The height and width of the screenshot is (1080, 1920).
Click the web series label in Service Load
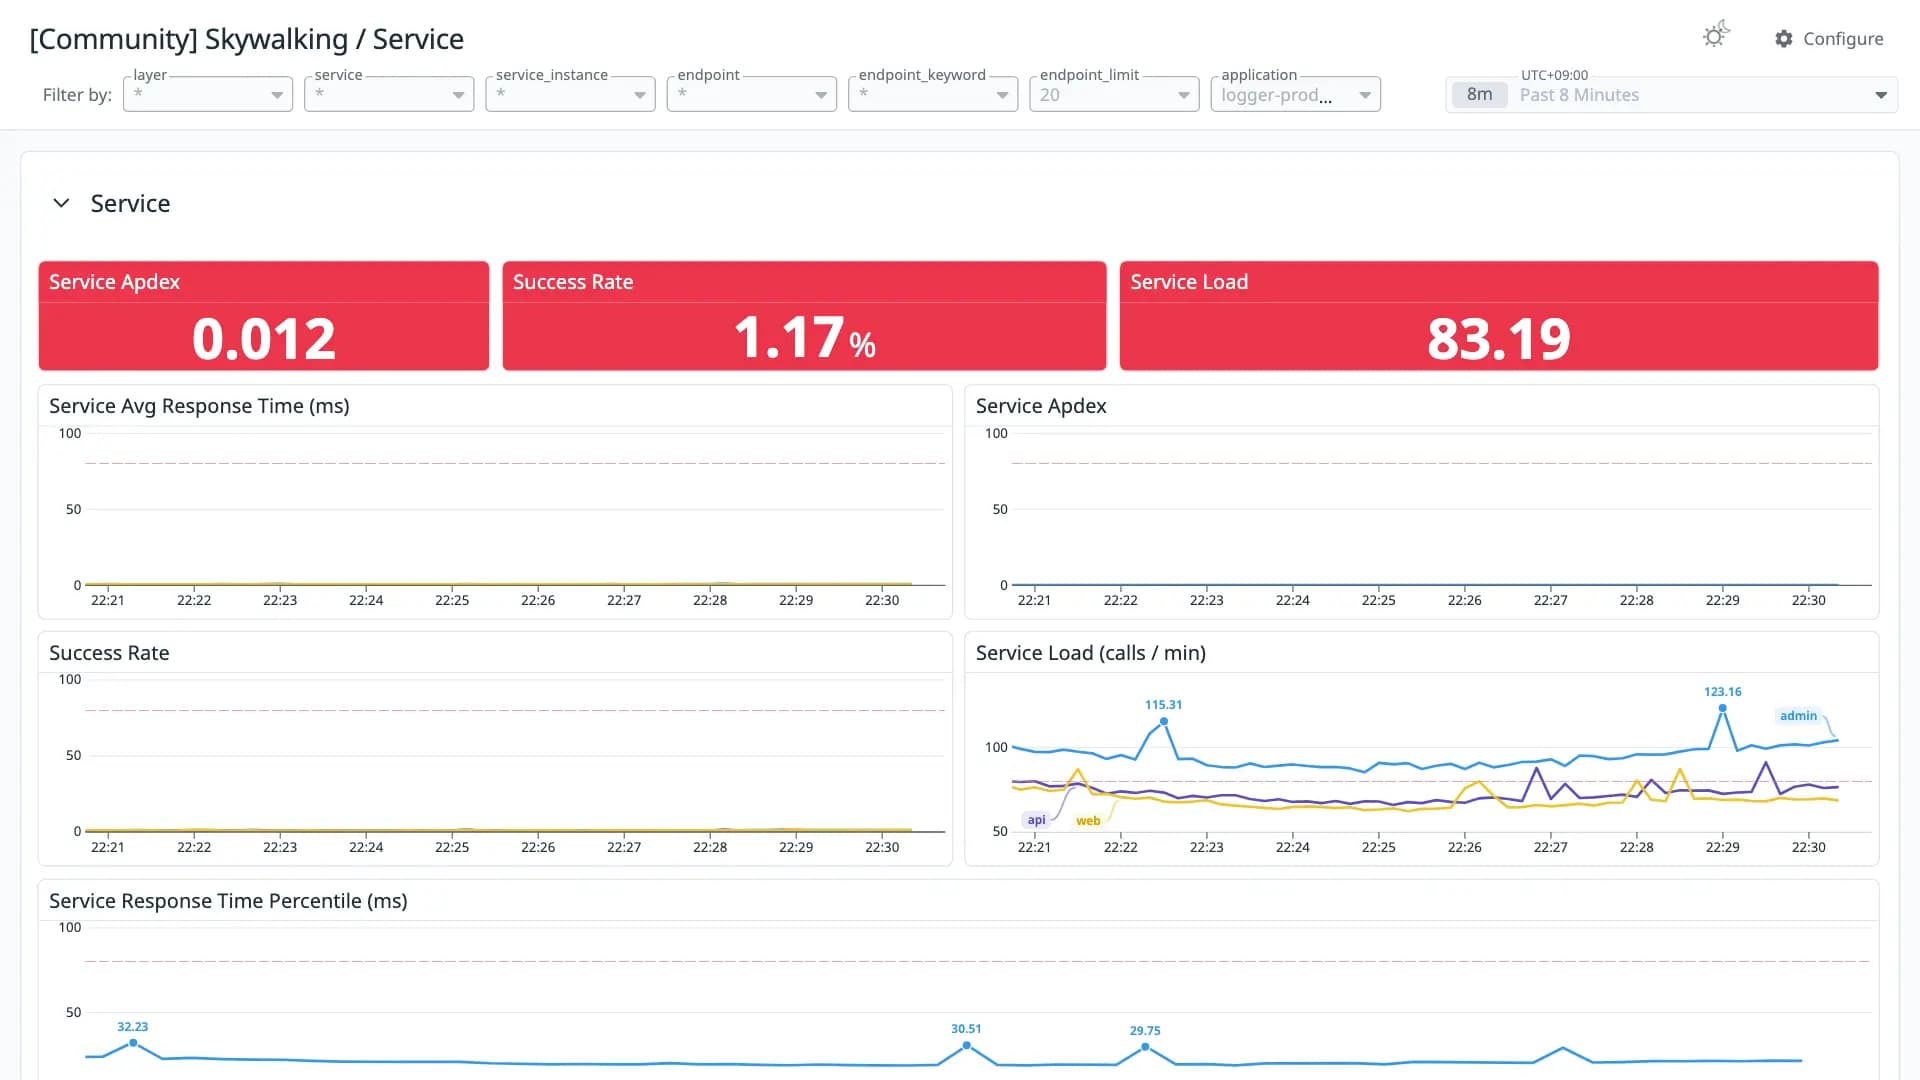click(x=1088, y=821)
